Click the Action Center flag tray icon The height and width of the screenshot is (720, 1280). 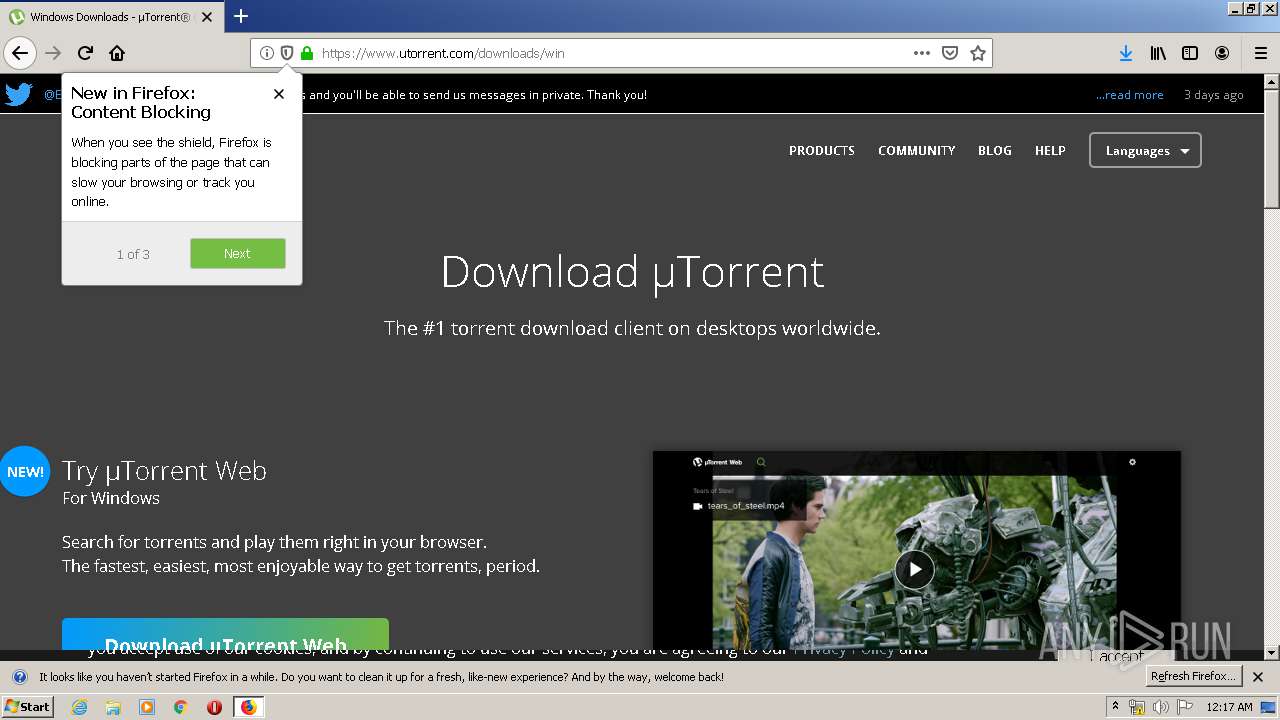(x=1186, y=707)
